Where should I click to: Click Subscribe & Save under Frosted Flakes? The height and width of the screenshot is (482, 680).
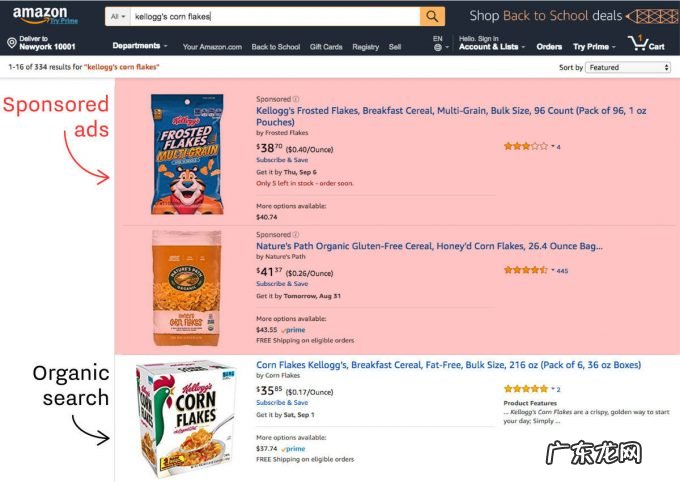tap(282, 160)
